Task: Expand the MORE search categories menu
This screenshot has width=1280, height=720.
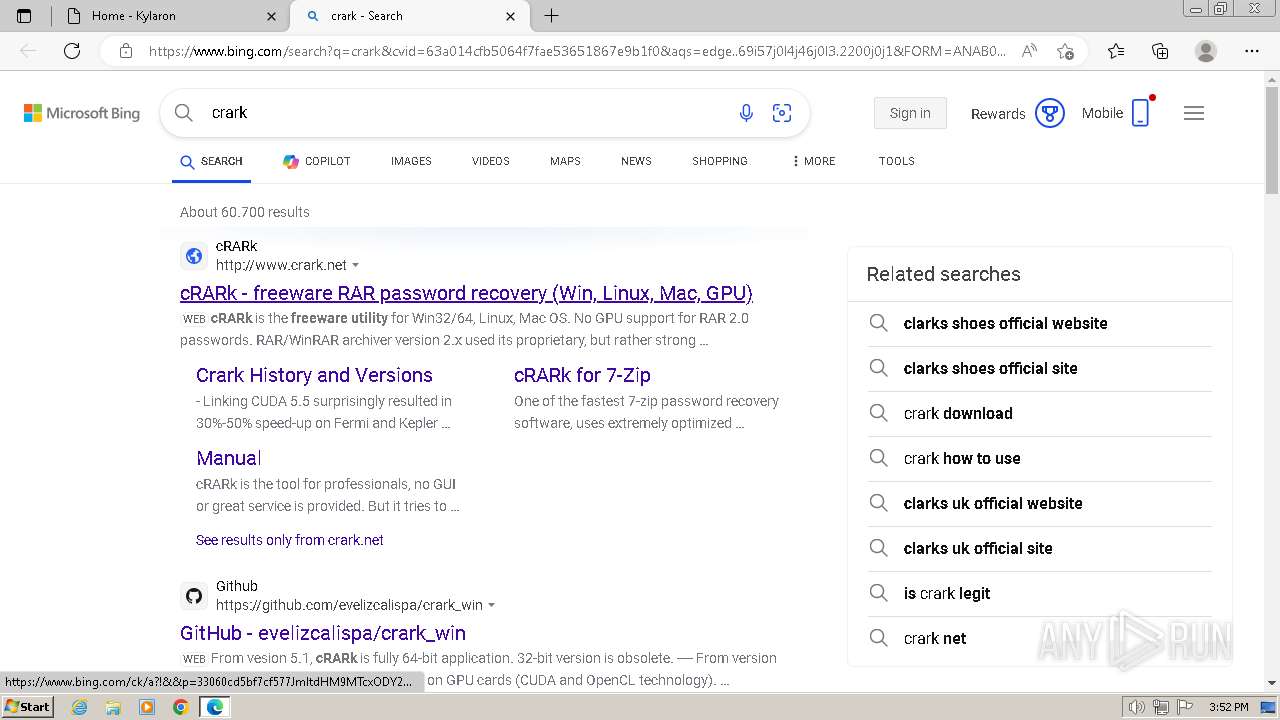Action: point(813,161)
